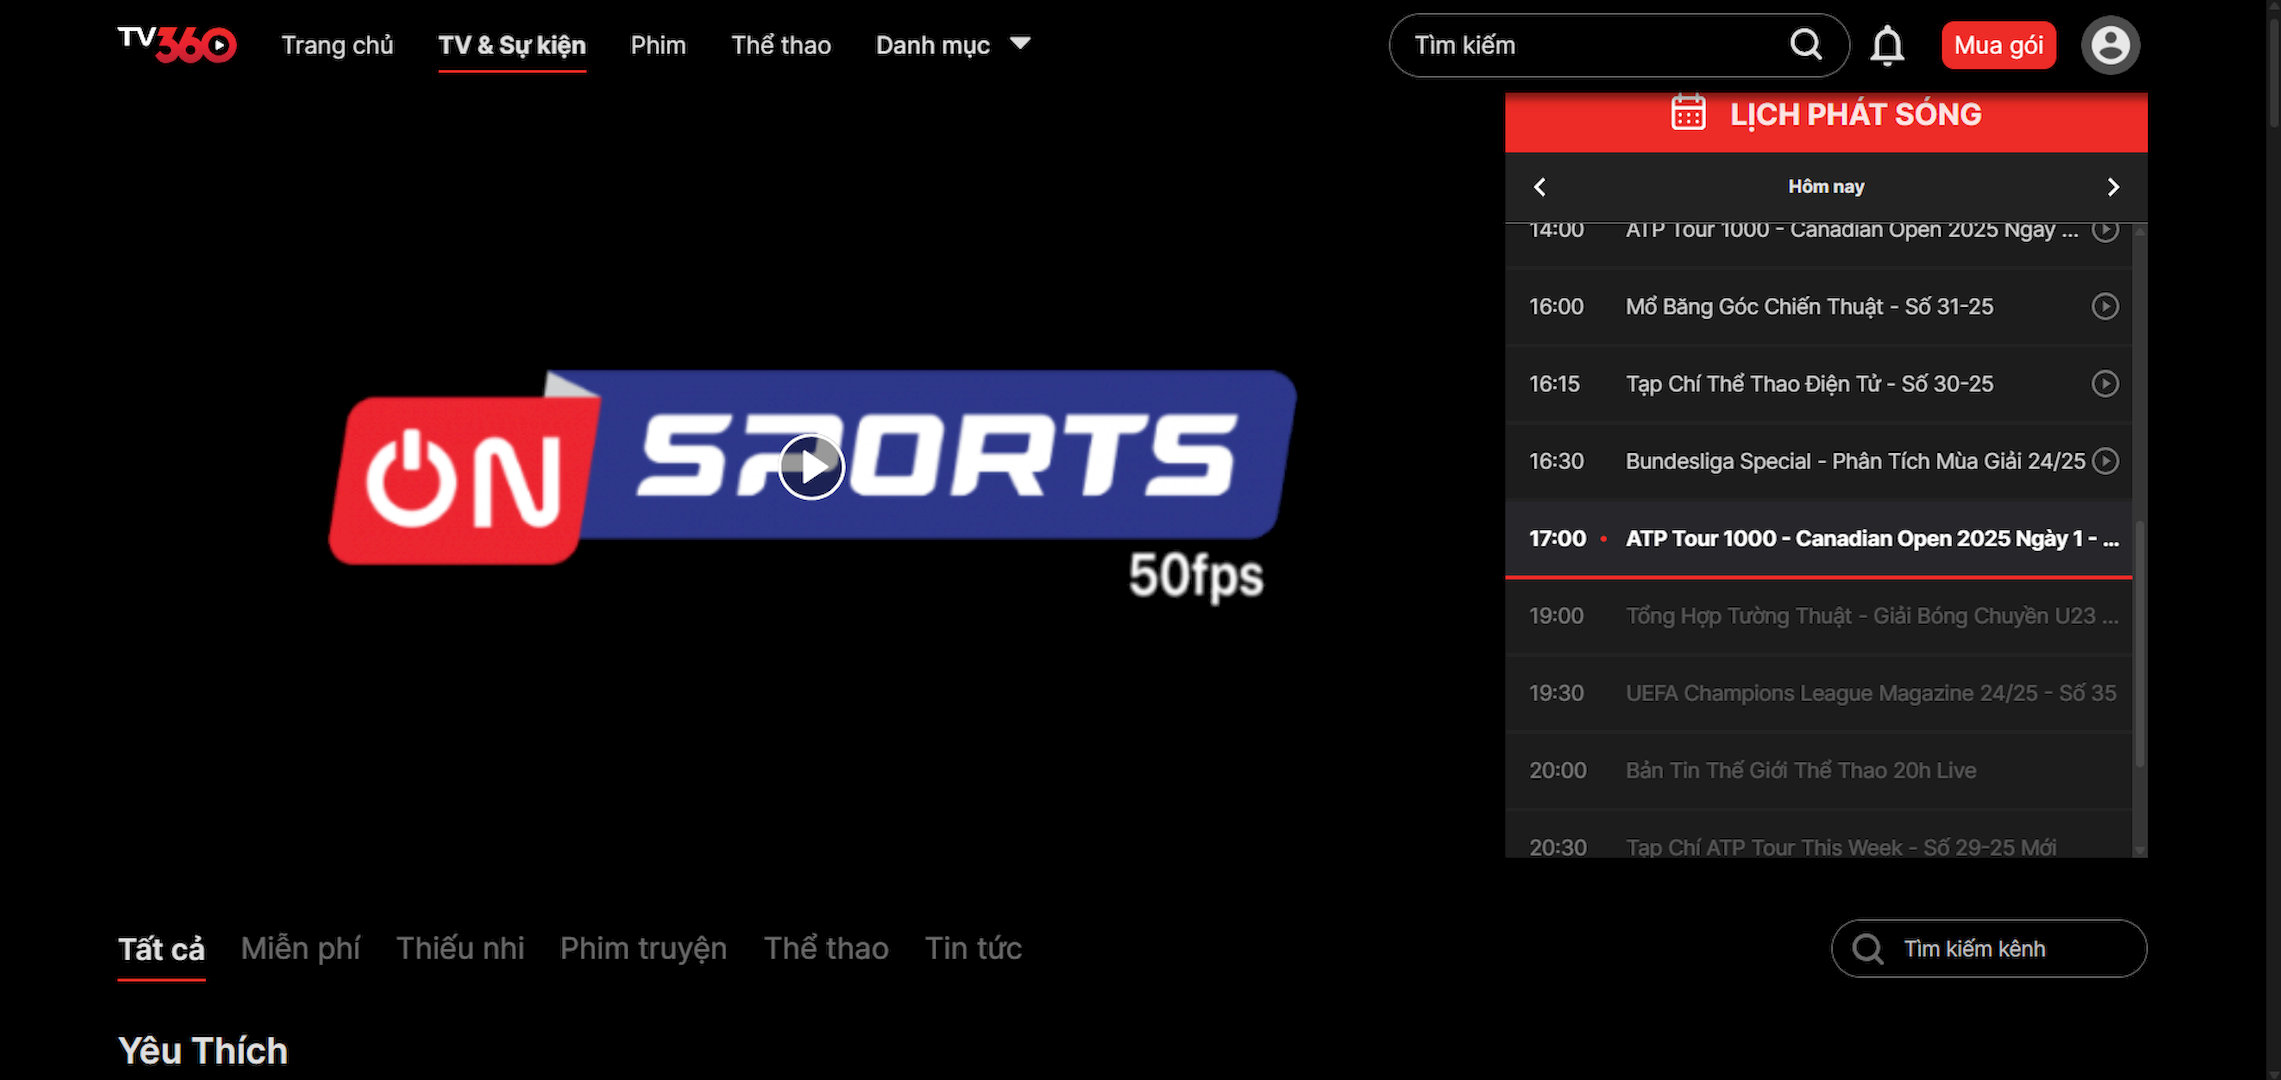This screenshot has height=1080, width=2281.
Task: Switch to the Phim truyện tab
Action: coord(643,949)
